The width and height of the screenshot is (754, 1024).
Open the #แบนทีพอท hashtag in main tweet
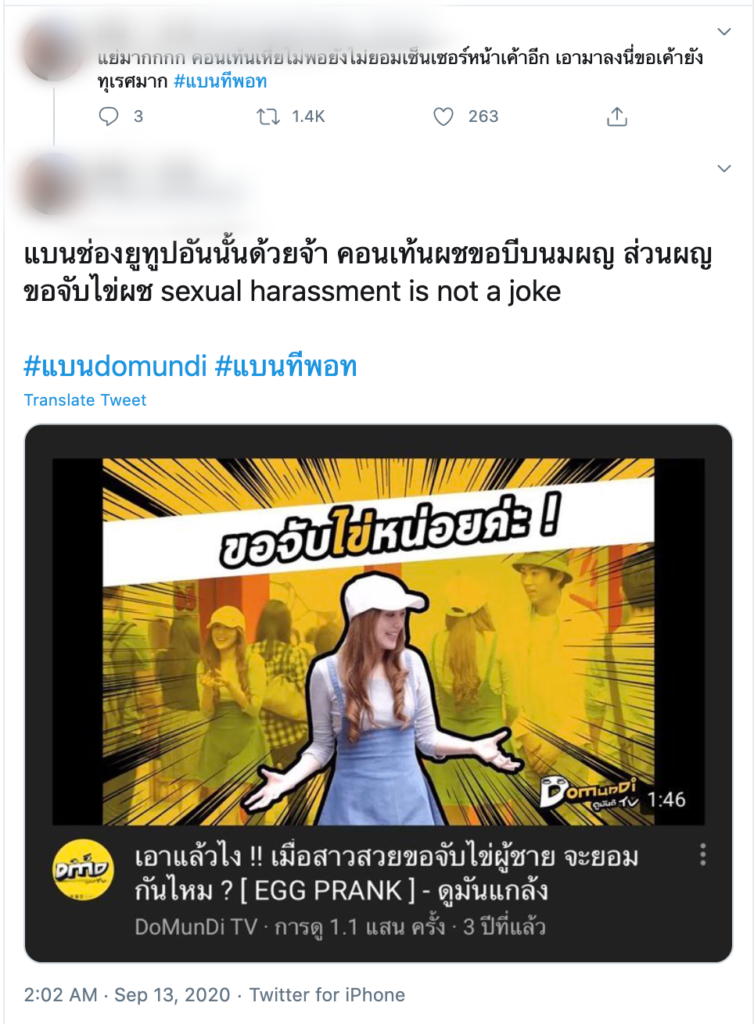(286, 366)
